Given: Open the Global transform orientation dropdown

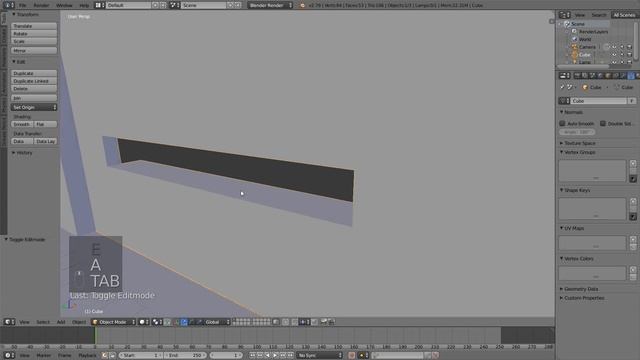Looking at the screenshot, I should (x=217, y=322).
